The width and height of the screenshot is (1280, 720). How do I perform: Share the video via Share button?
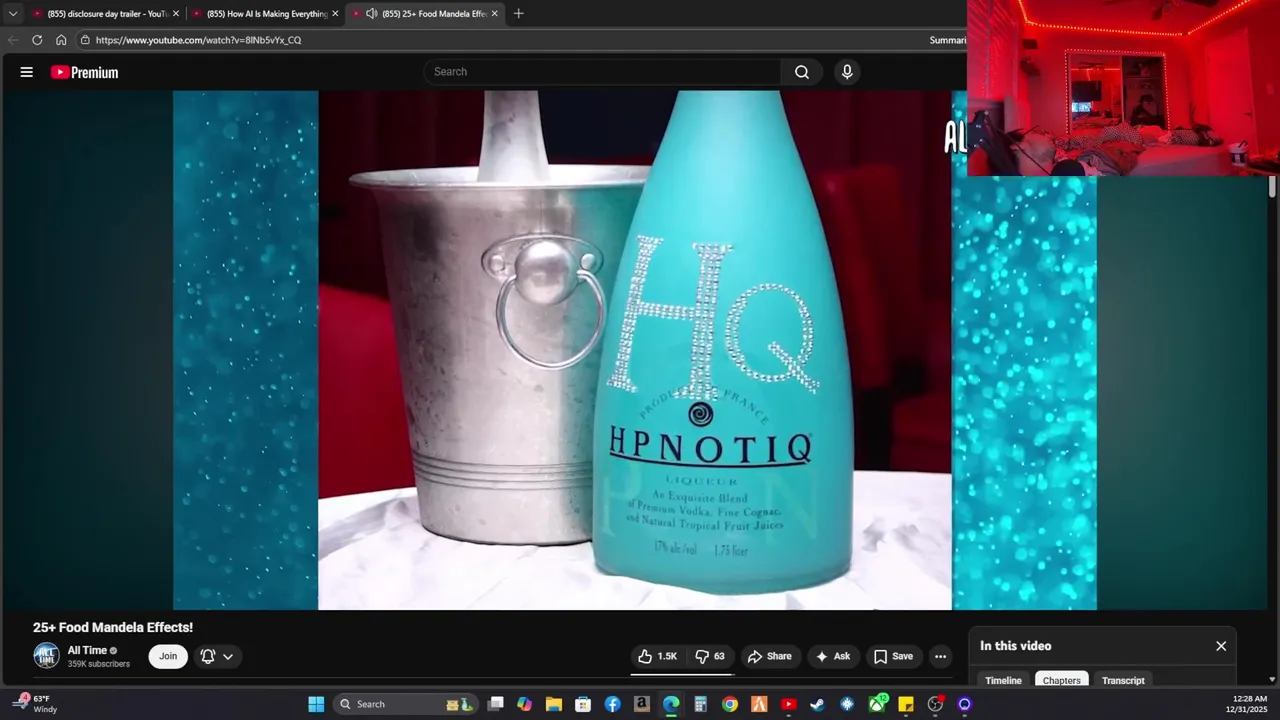[770, 656]
